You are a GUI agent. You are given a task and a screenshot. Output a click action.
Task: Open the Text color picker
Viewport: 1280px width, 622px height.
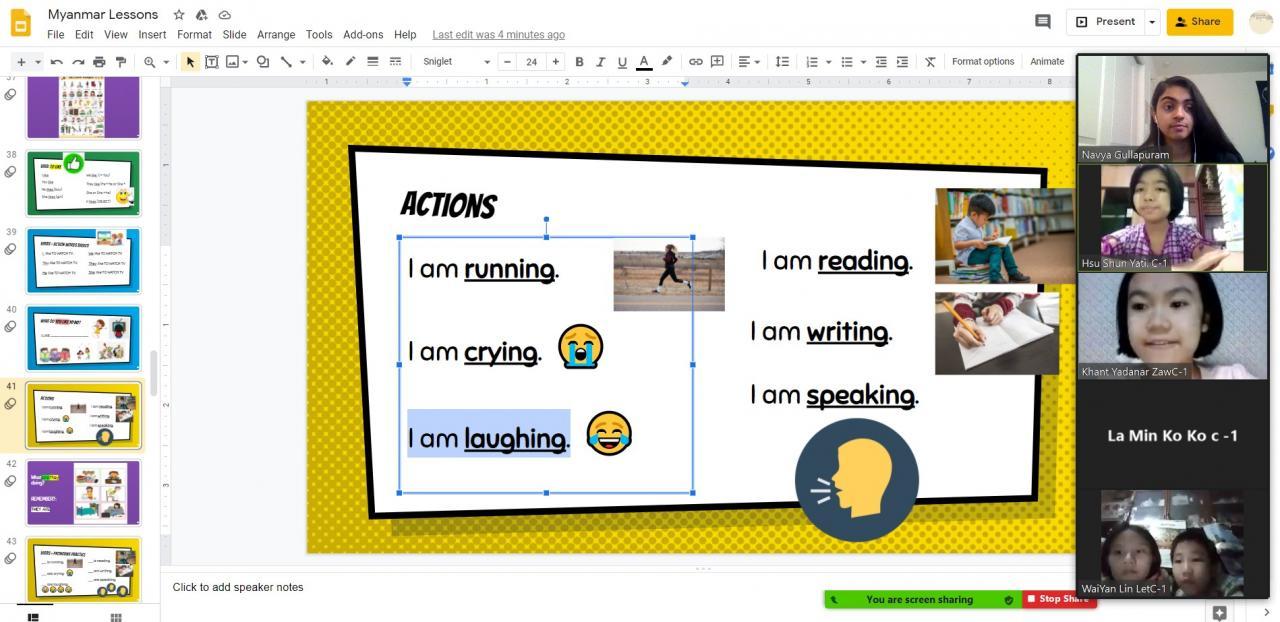(x=644, y=62)
